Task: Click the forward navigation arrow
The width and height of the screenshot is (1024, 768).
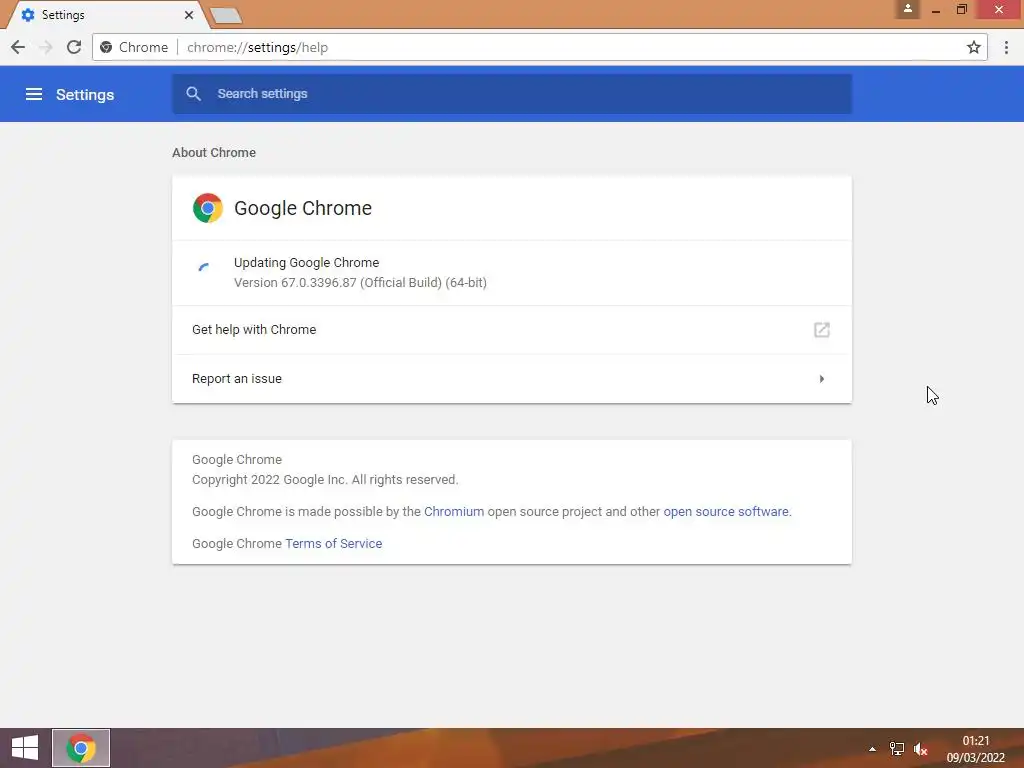Action: point(46,47)
